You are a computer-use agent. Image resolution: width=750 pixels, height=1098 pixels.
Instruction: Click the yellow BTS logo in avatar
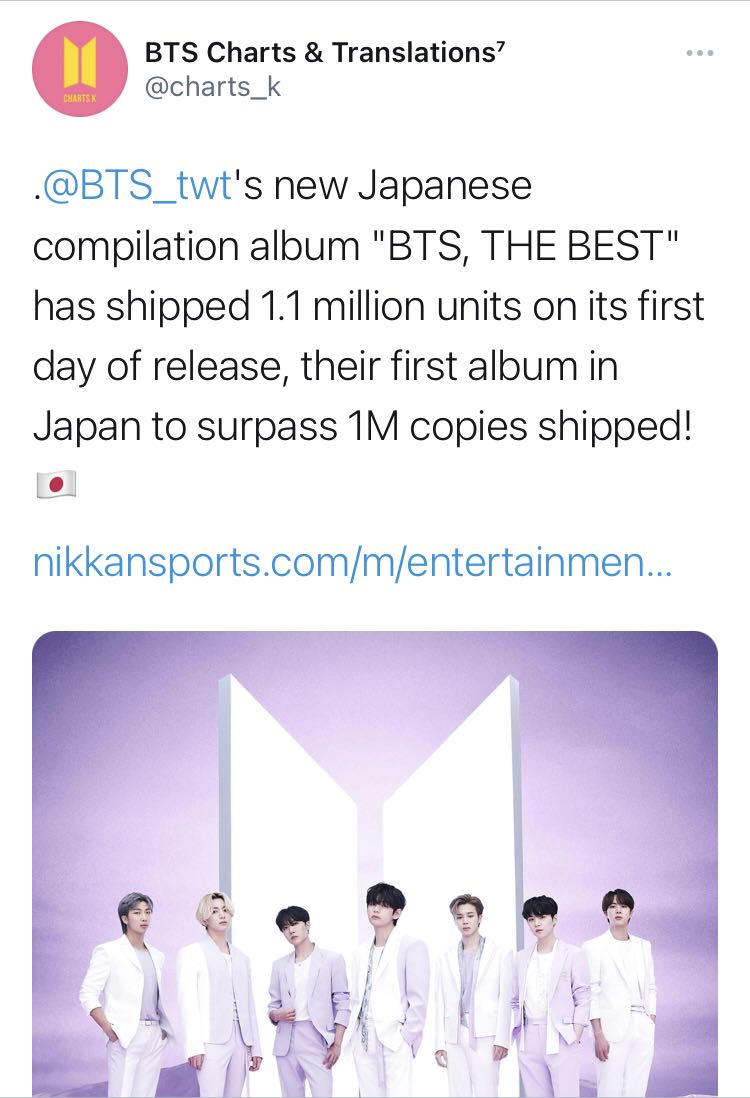coord(78,62)
